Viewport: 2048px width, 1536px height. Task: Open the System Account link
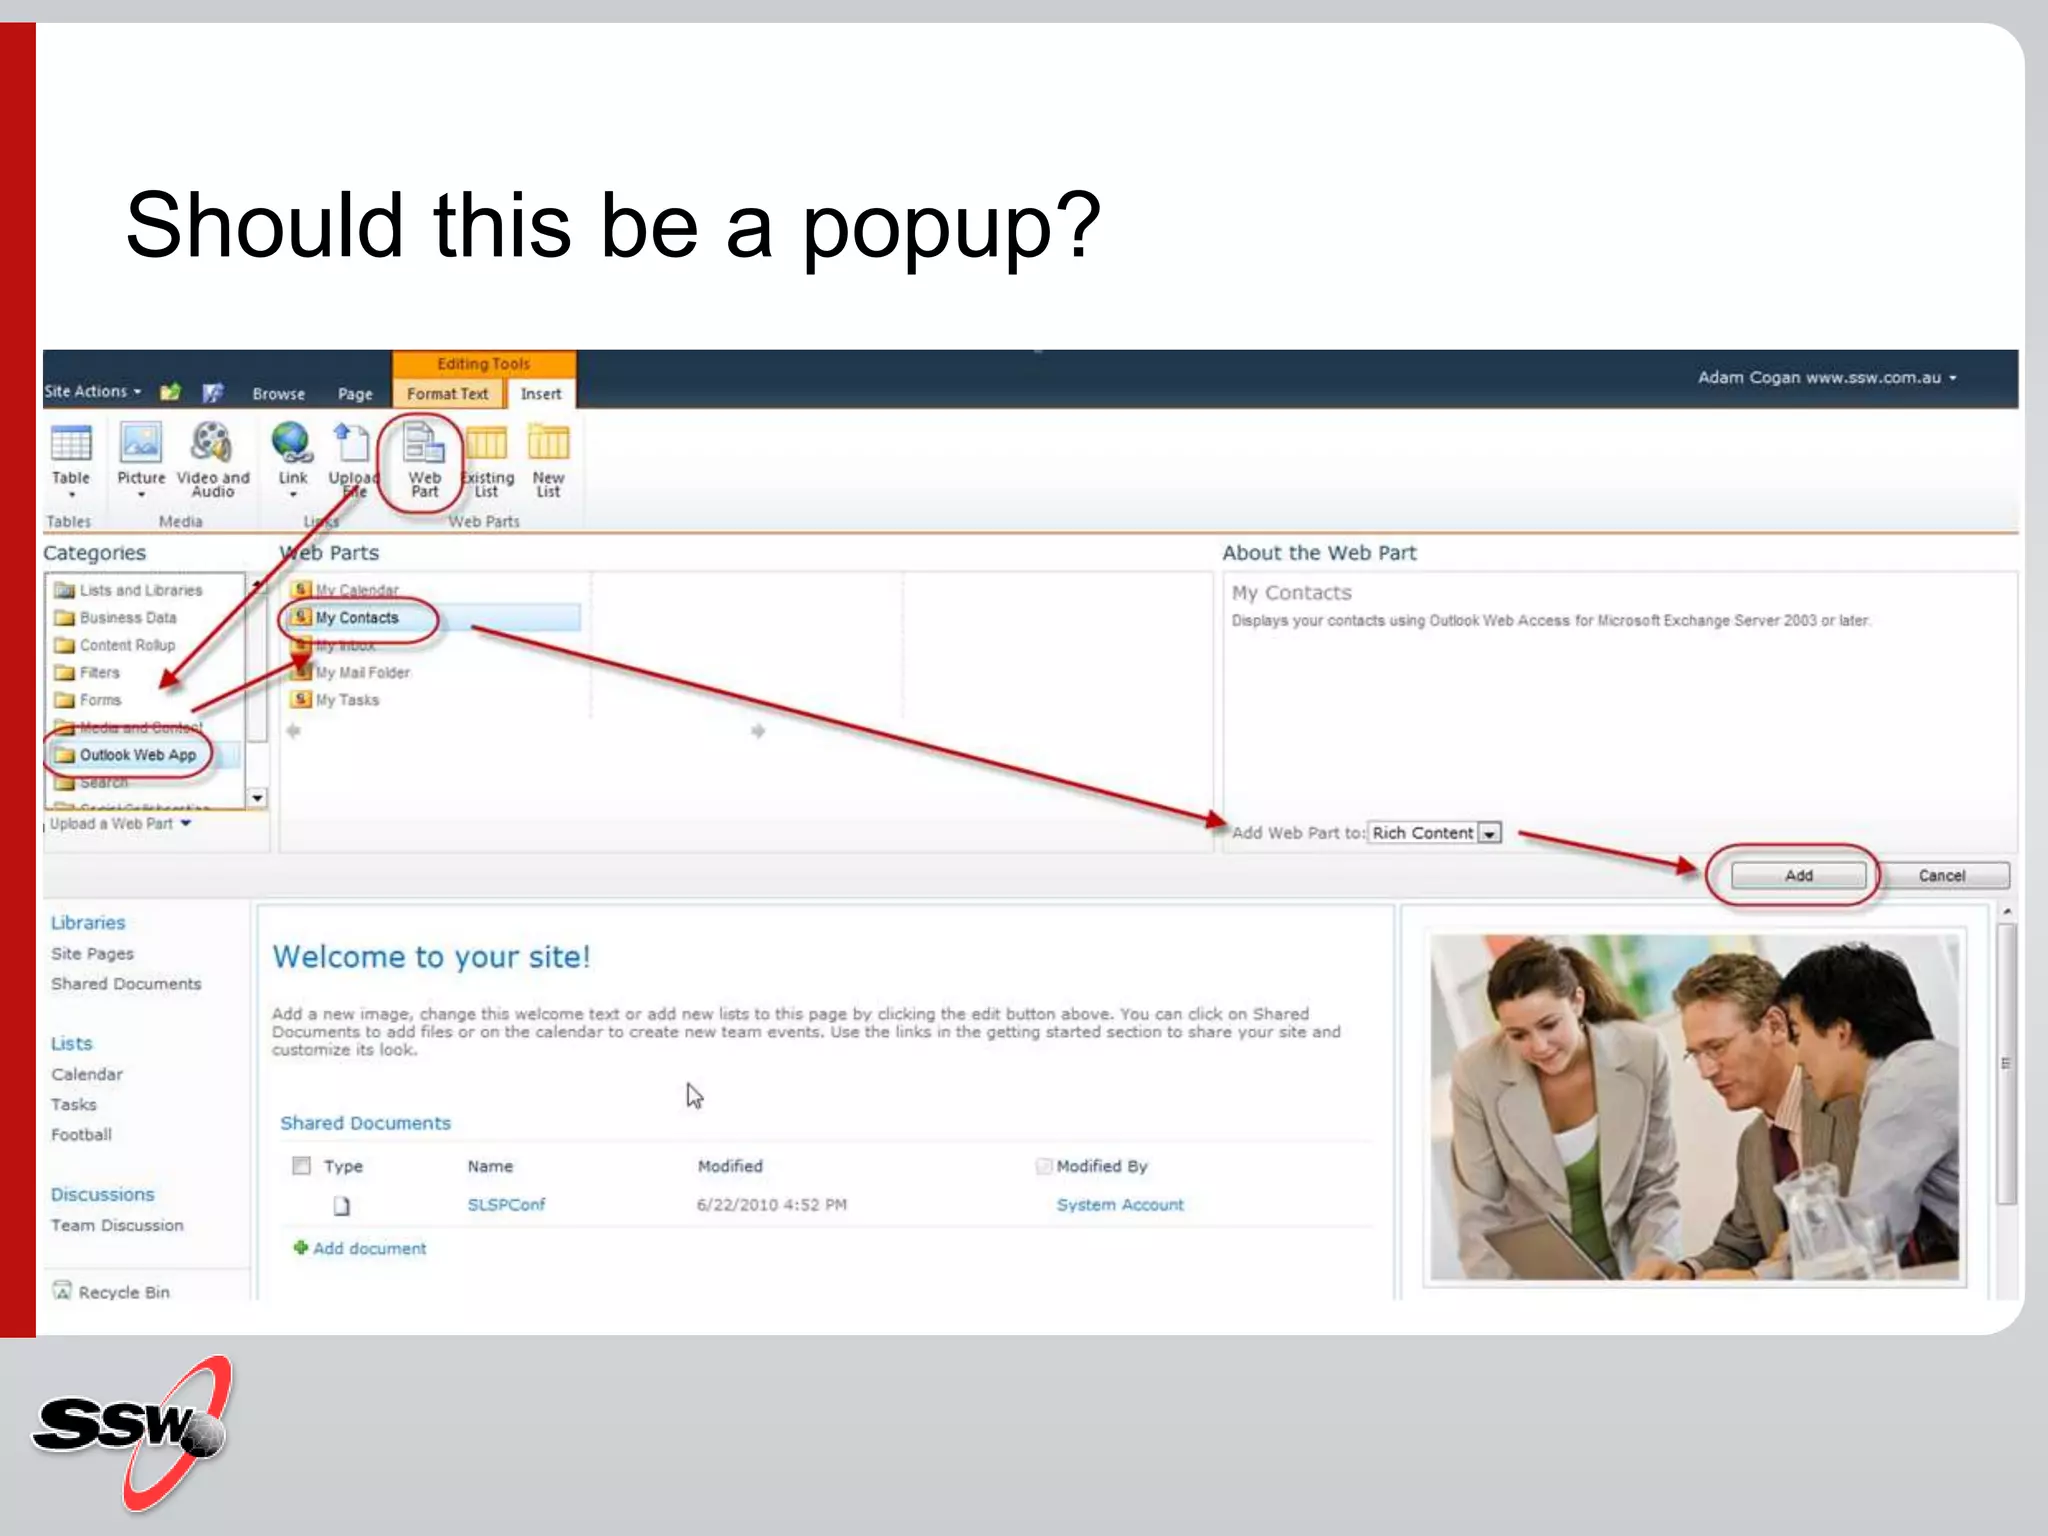pyautogui.click(x=1120, y=1205)
